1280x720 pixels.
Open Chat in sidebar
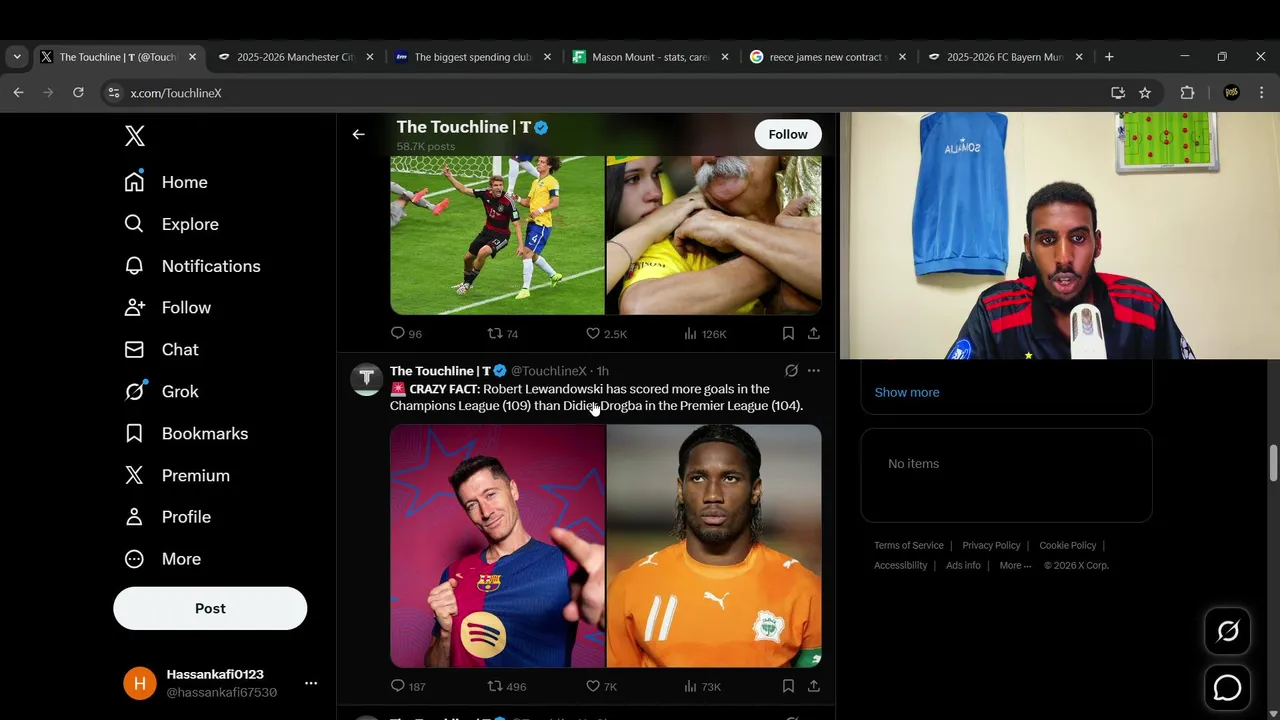[x=161, y=350]
